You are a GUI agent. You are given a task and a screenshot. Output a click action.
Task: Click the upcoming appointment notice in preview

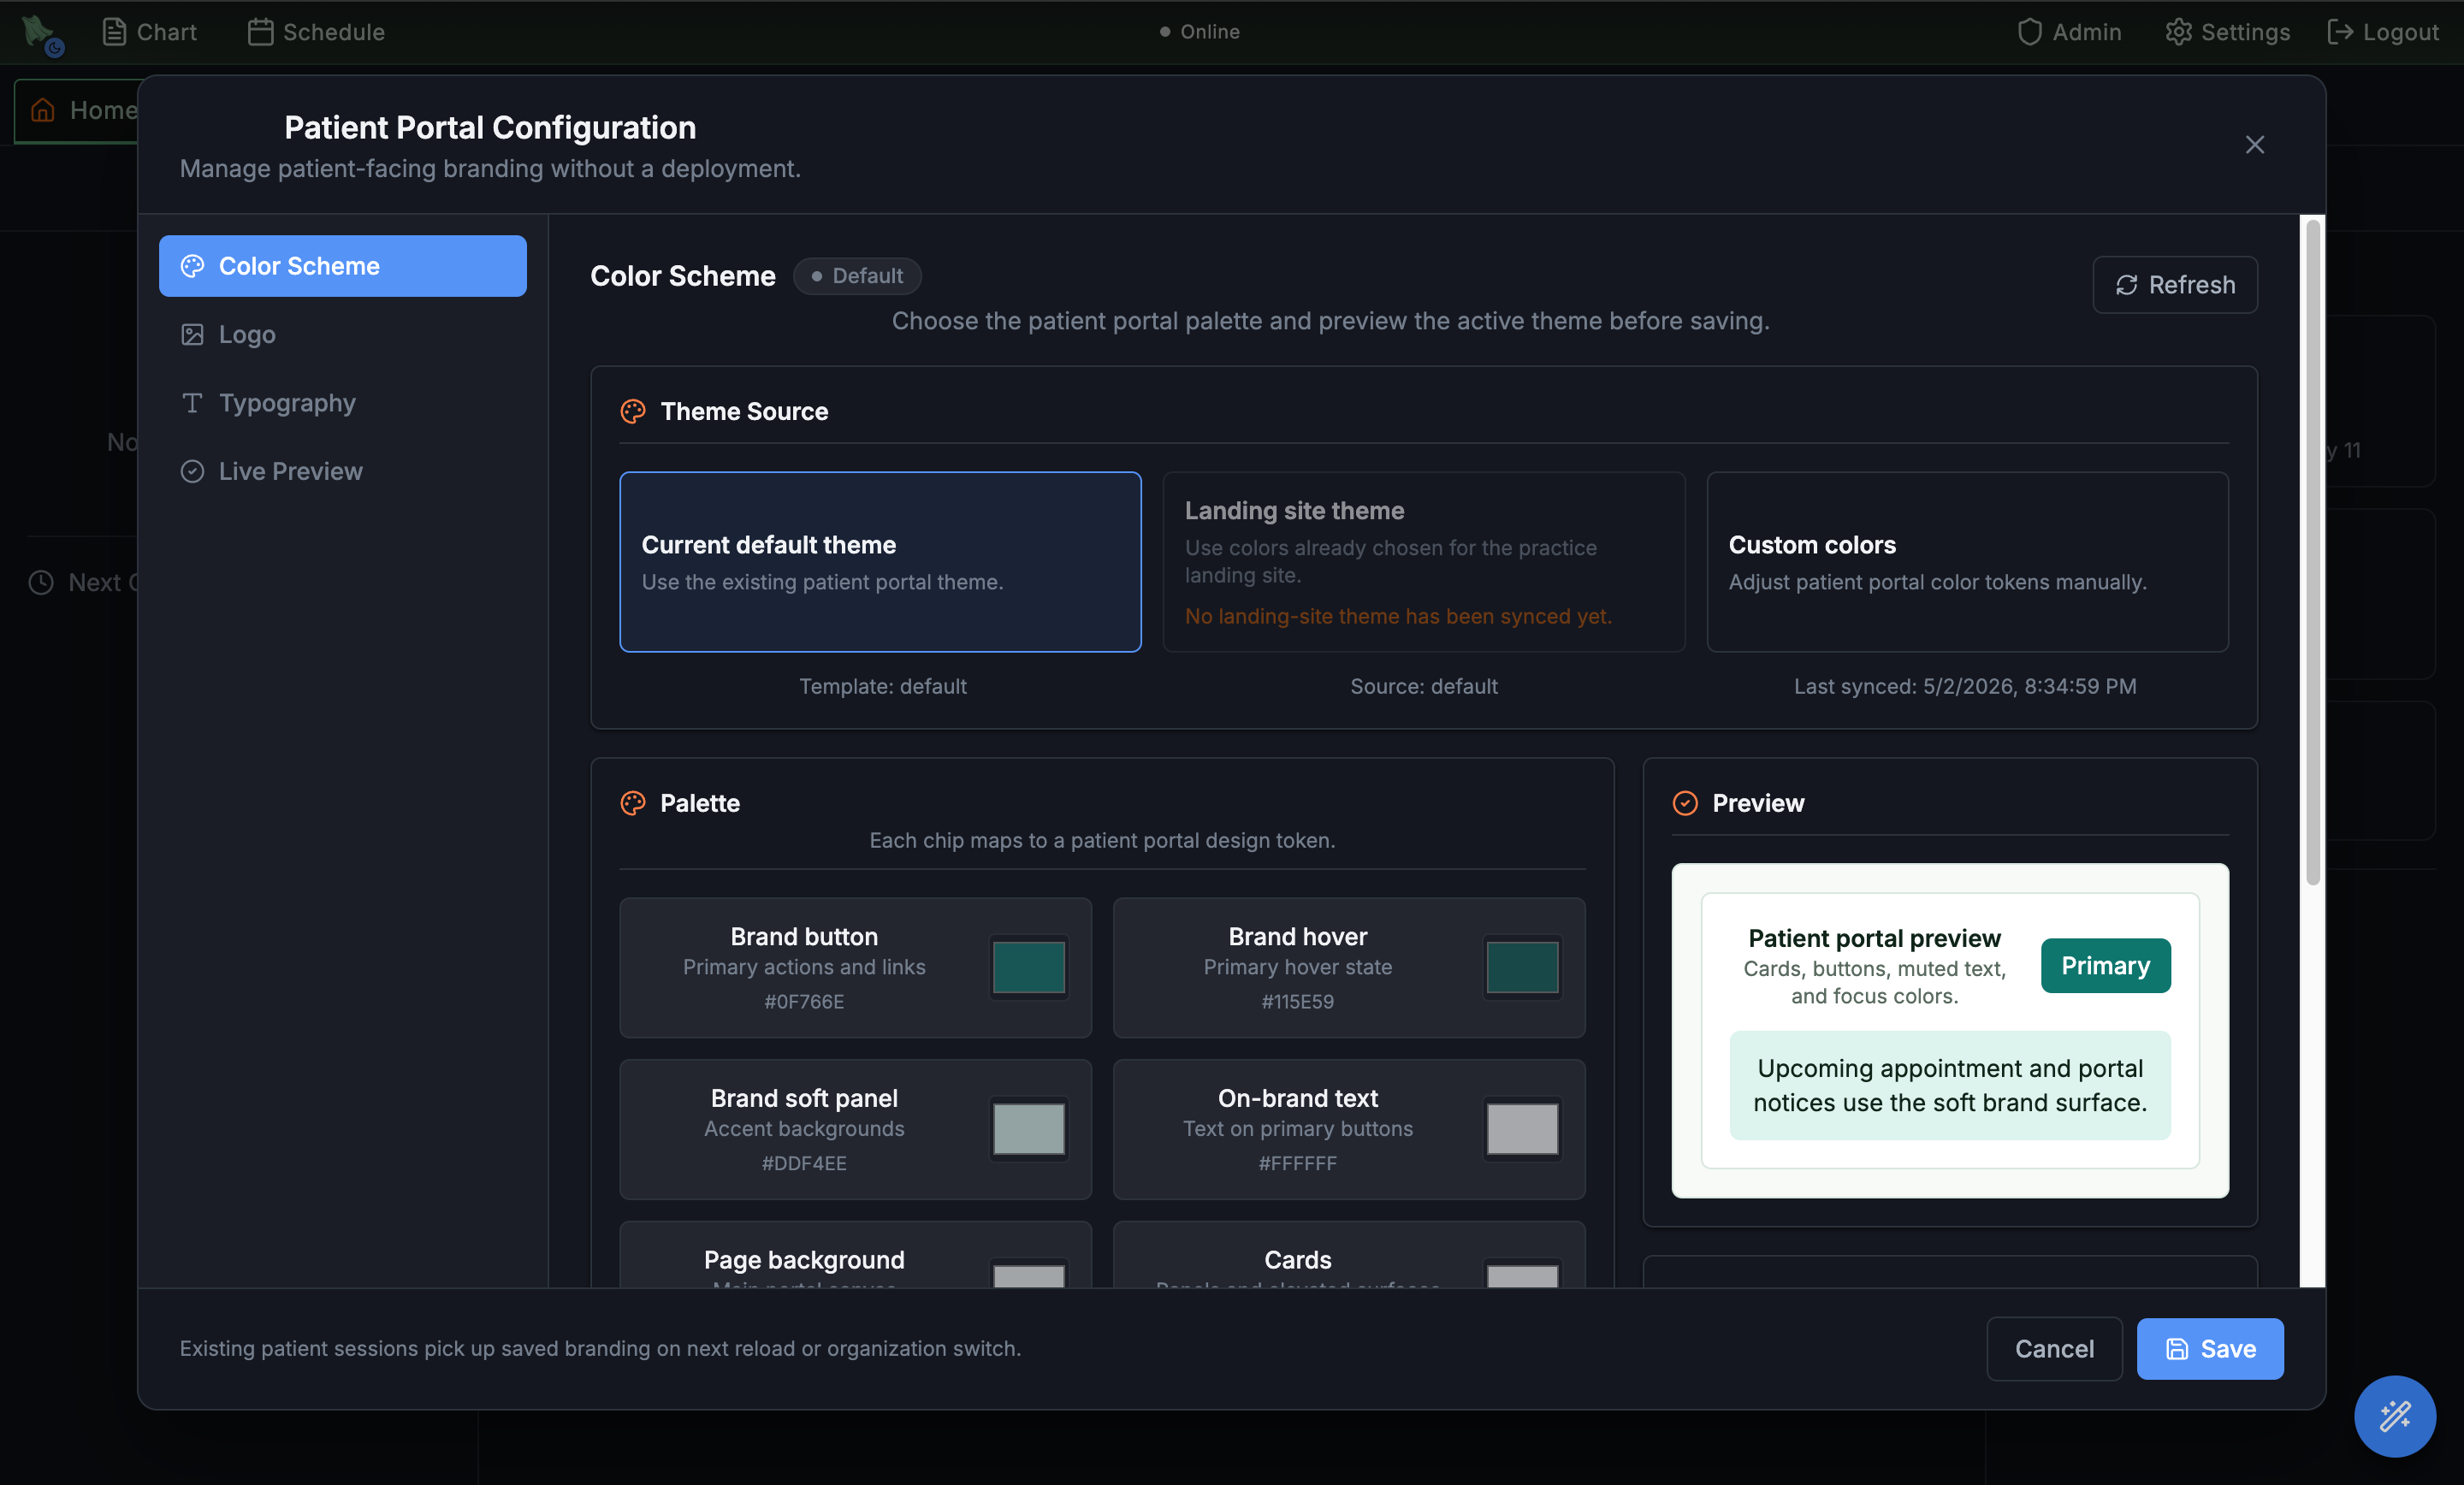pyautogui.click(x=1949, y=1085)
